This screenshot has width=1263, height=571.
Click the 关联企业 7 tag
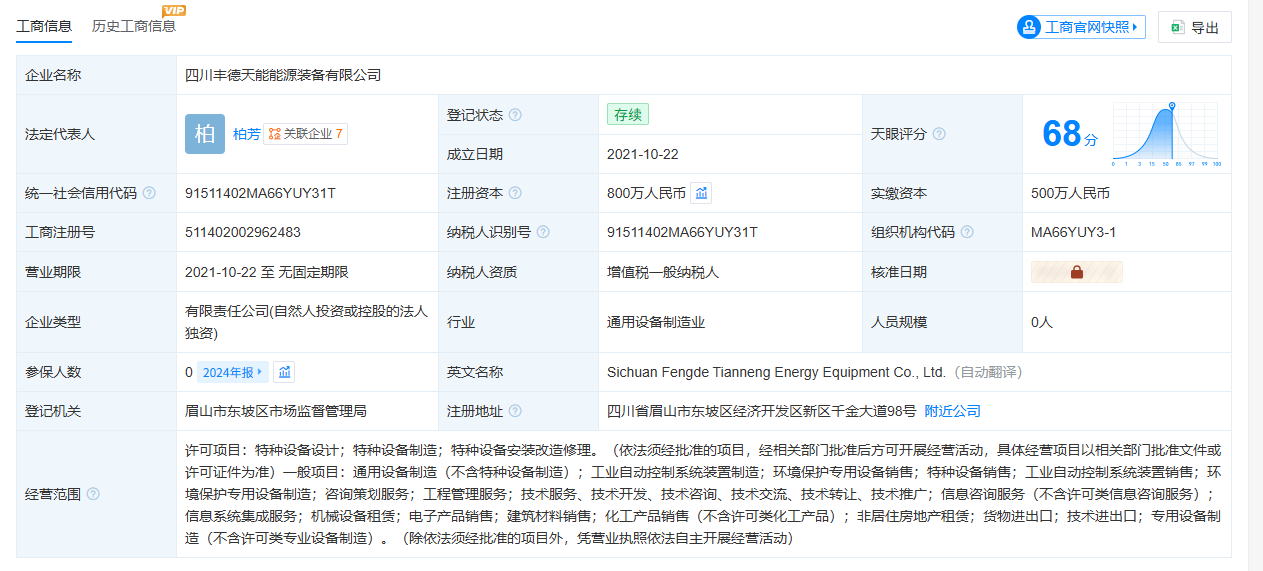click(306, 134)
